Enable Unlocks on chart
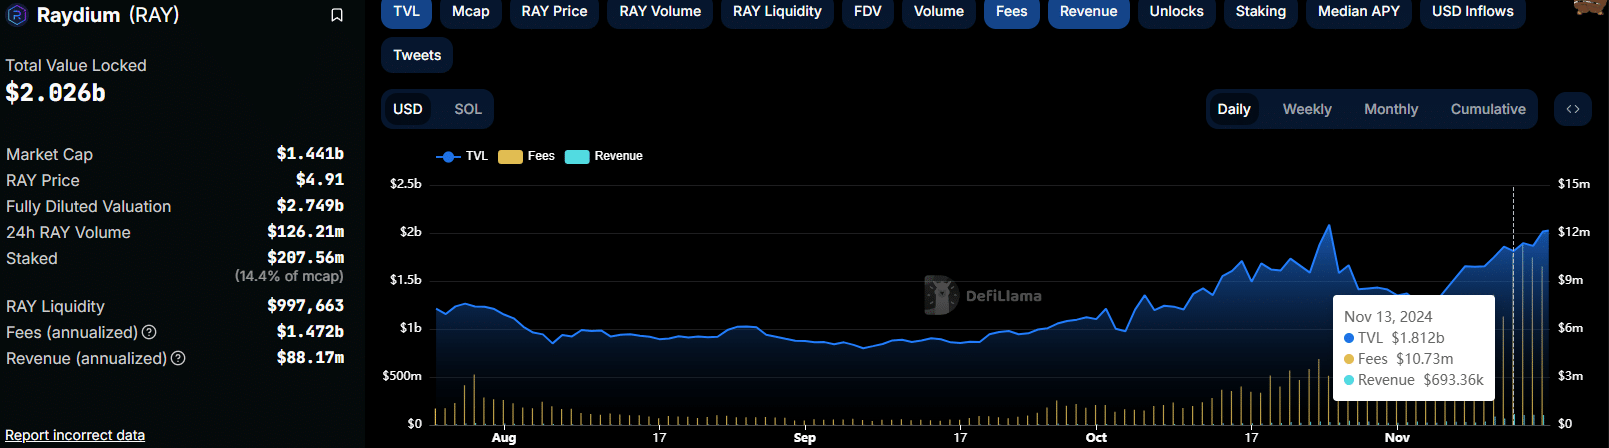This screenshot has width=1609, height=448. (x=1177, y=11)
